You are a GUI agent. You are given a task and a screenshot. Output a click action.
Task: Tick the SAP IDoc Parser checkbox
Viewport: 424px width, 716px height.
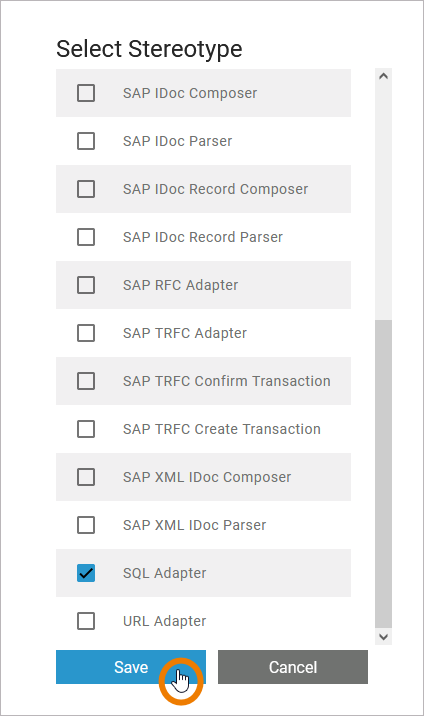pyautogui.click(x=86, y=141)
